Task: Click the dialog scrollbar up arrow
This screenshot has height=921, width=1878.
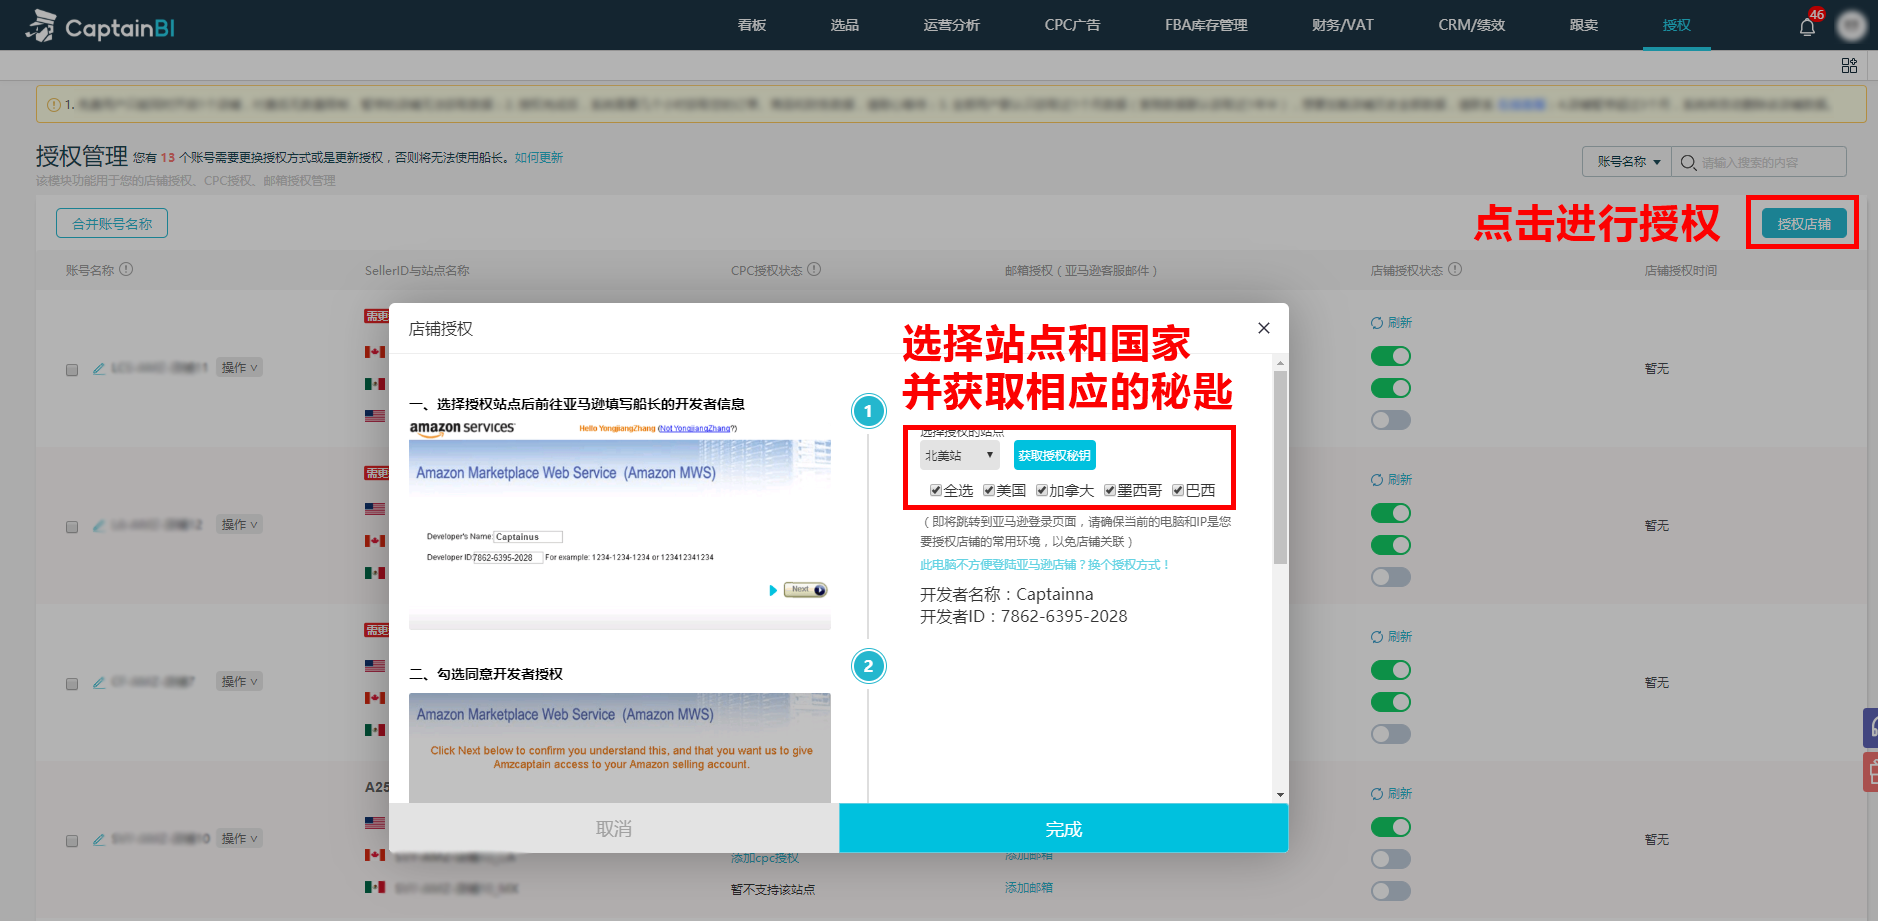Action: click(1280, 363)
